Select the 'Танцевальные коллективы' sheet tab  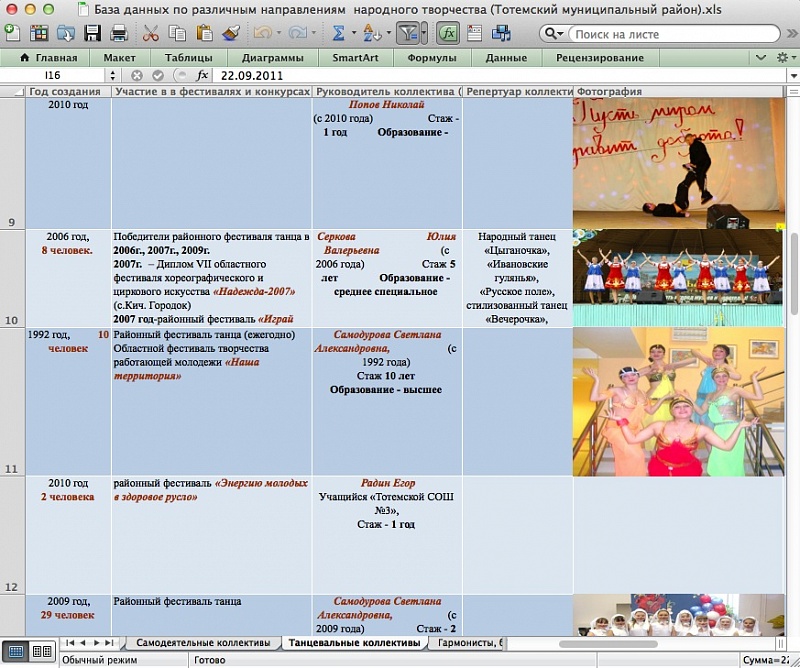[x=354, y=642]
